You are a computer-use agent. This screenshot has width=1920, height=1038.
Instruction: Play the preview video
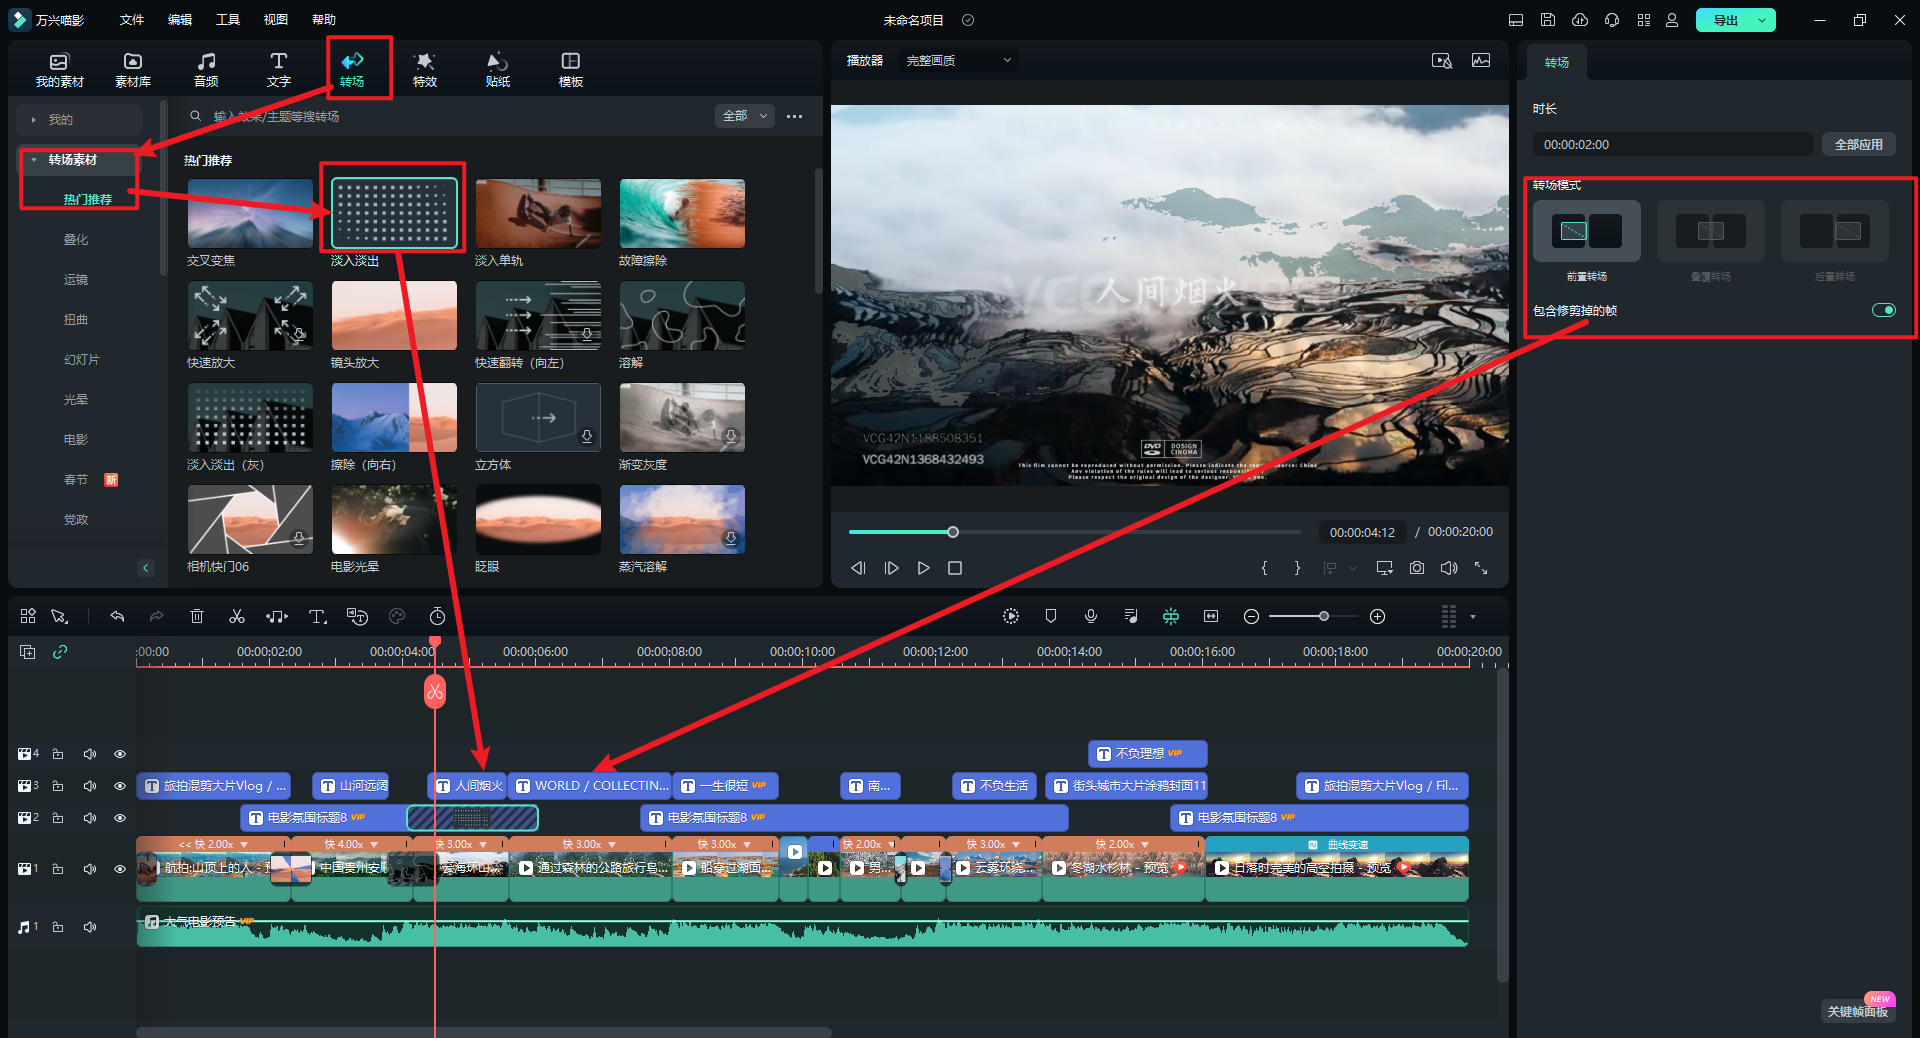click(923, 568)
